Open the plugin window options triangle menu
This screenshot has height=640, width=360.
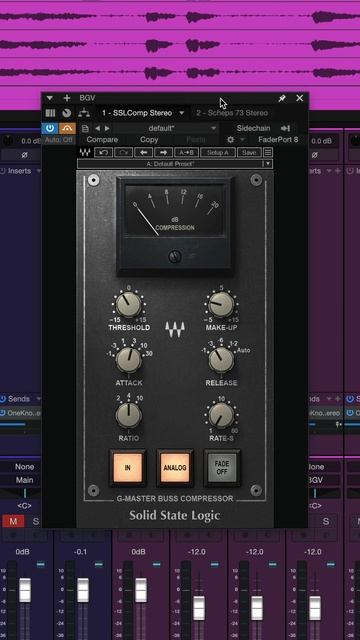[x=49, y=98]
